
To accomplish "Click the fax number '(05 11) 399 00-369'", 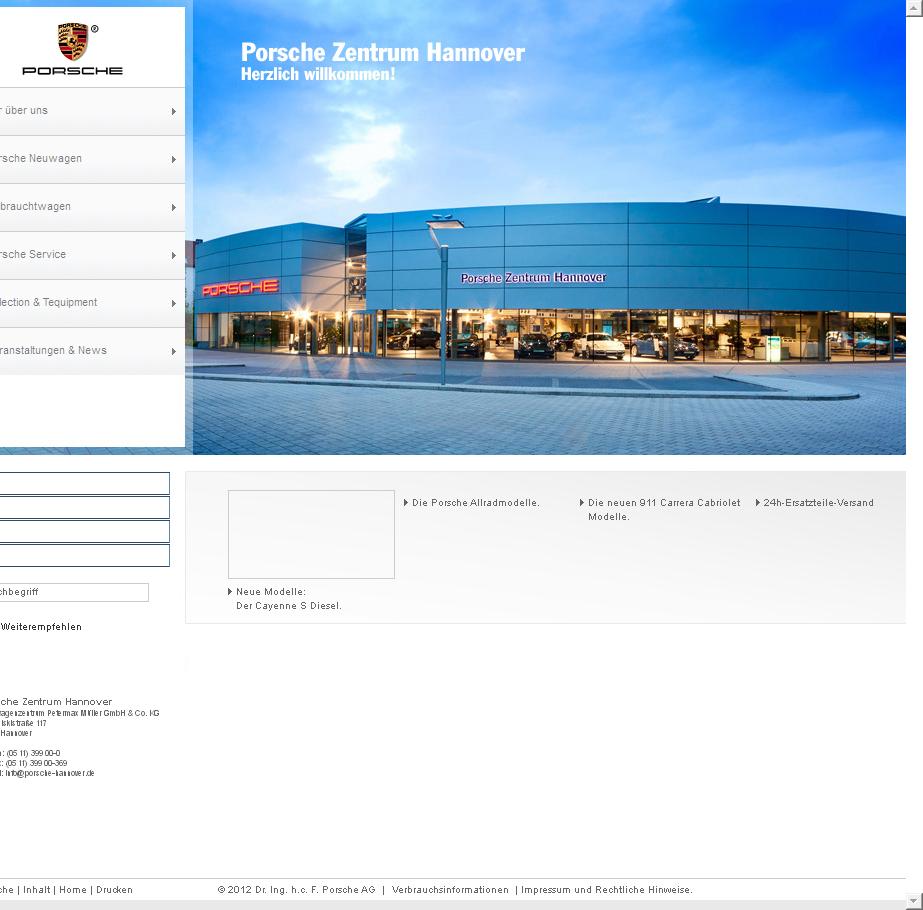I will [36, 763].
